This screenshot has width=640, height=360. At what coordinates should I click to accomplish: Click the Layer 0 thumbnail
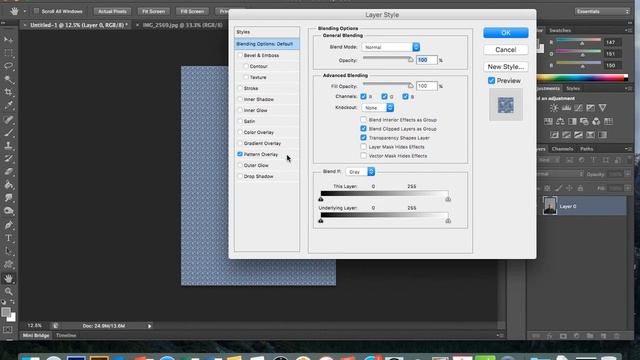550,206
